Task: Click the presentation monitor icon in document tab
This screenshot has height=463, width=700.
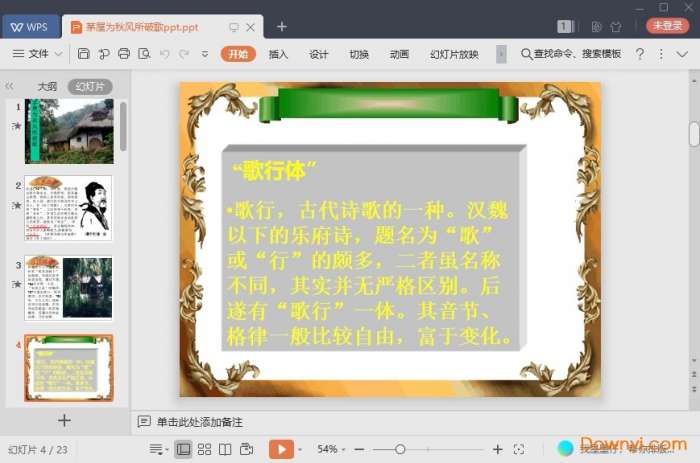Action: pyautogui.click(x=233, y=27)
